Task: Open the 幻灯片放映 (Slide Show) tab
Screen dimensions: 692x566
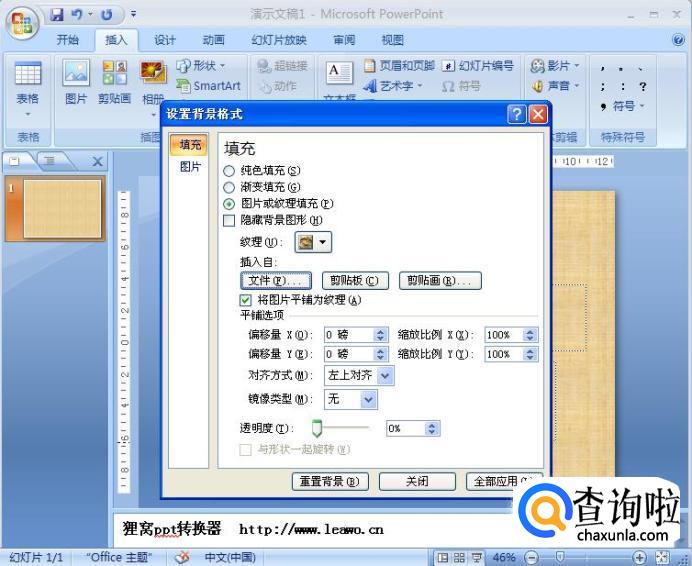Action: tap(279, 40)
